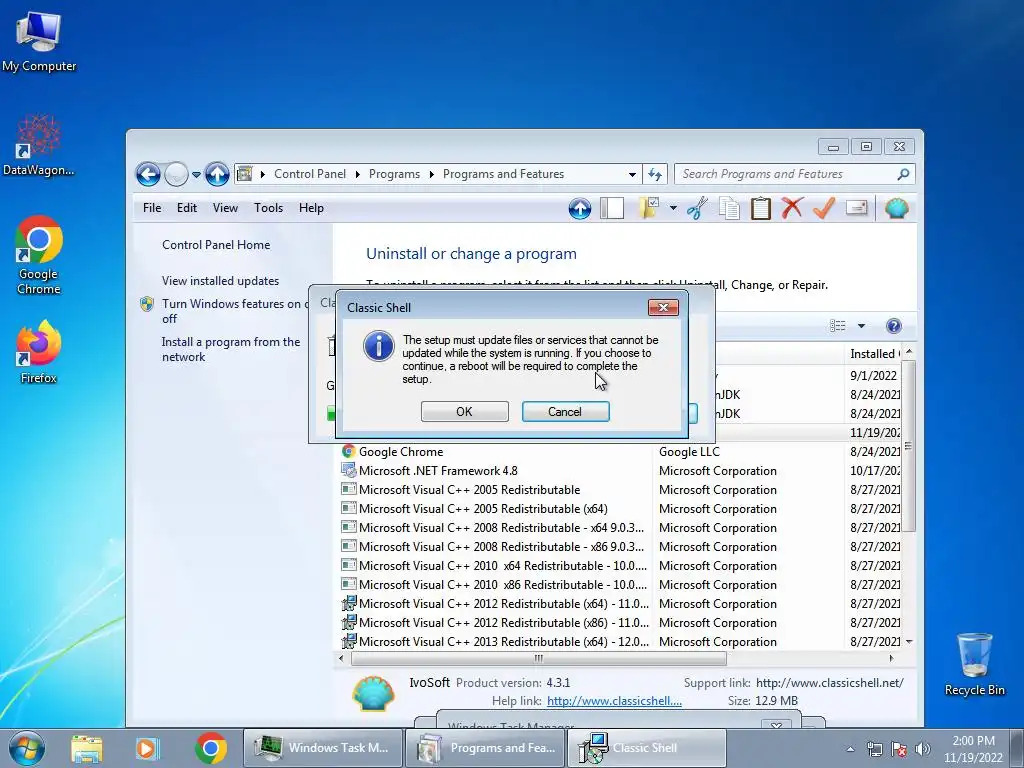1024x768 pixels.
Task: Switch to Windows Task Manager taskbar button
Action: (x=323, y=748)
